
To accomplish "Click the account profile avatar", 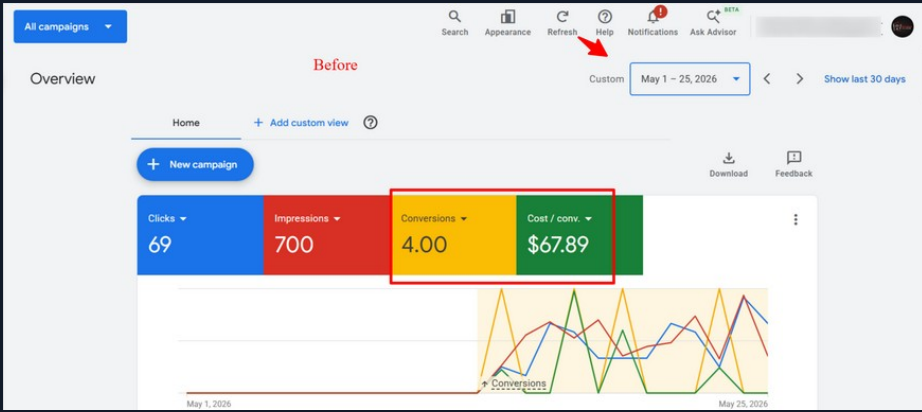I will point(902,27).
